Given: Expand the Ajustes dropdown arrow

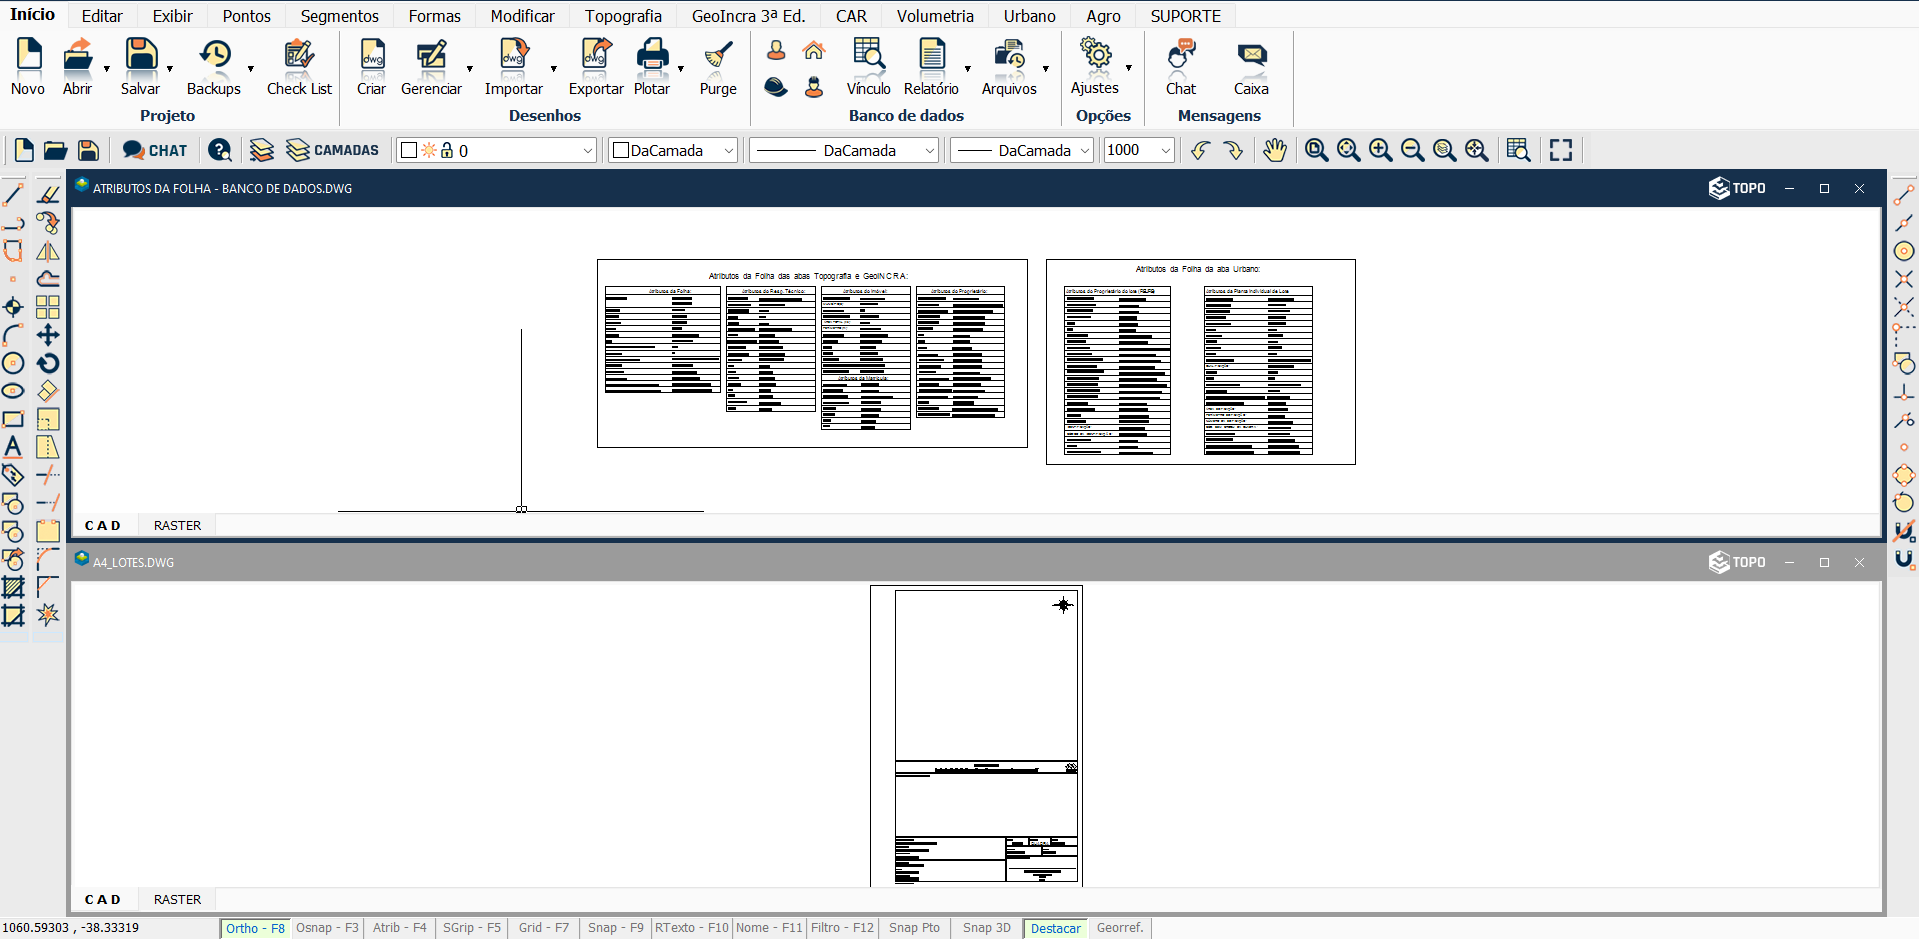Looking at the screenshot, I should click(1128, 68).
